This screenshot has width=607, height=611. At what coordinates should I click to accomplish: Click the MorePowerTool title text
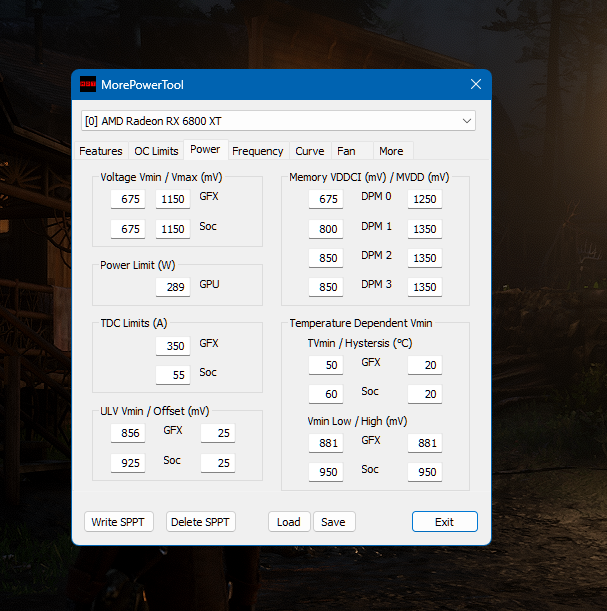tap(142, 85)
